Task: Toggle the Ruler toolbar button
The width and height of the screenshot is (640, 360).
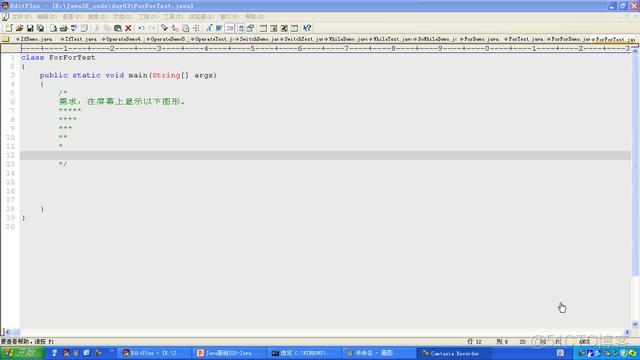Action: coord(240,28)
